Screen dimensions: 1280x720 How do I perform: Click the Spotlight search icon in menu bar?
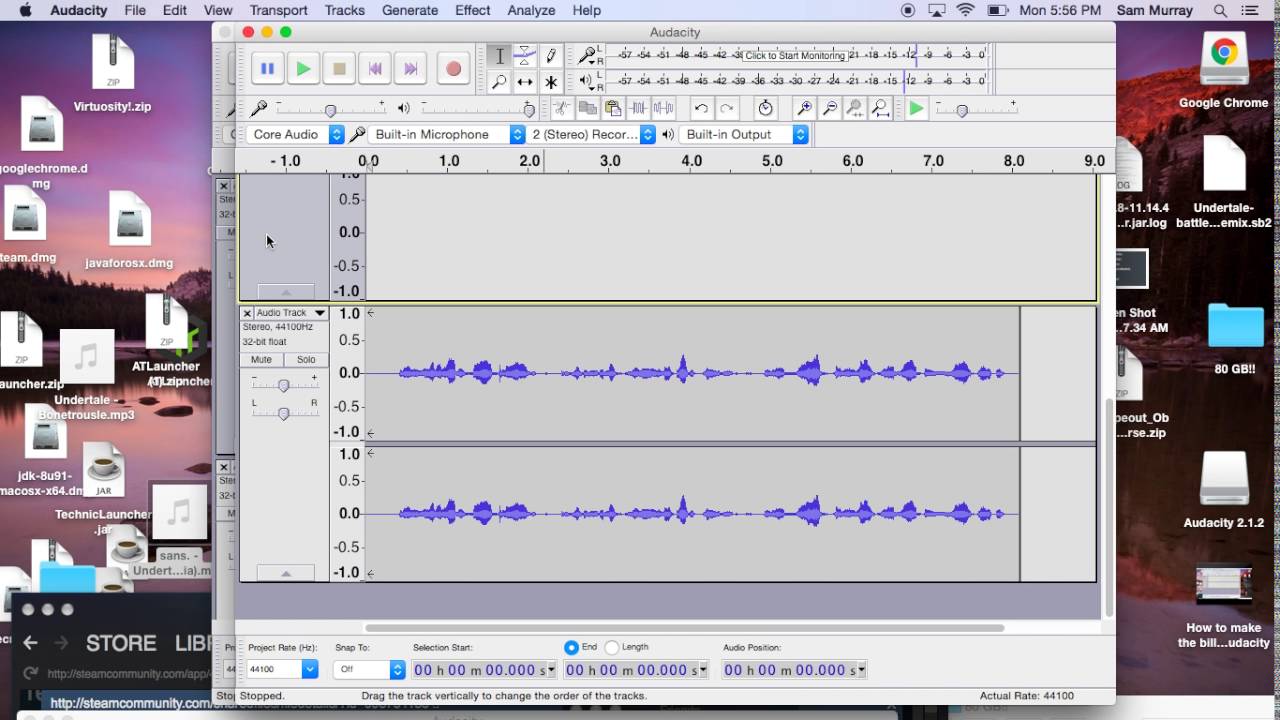coord(1220,10)
